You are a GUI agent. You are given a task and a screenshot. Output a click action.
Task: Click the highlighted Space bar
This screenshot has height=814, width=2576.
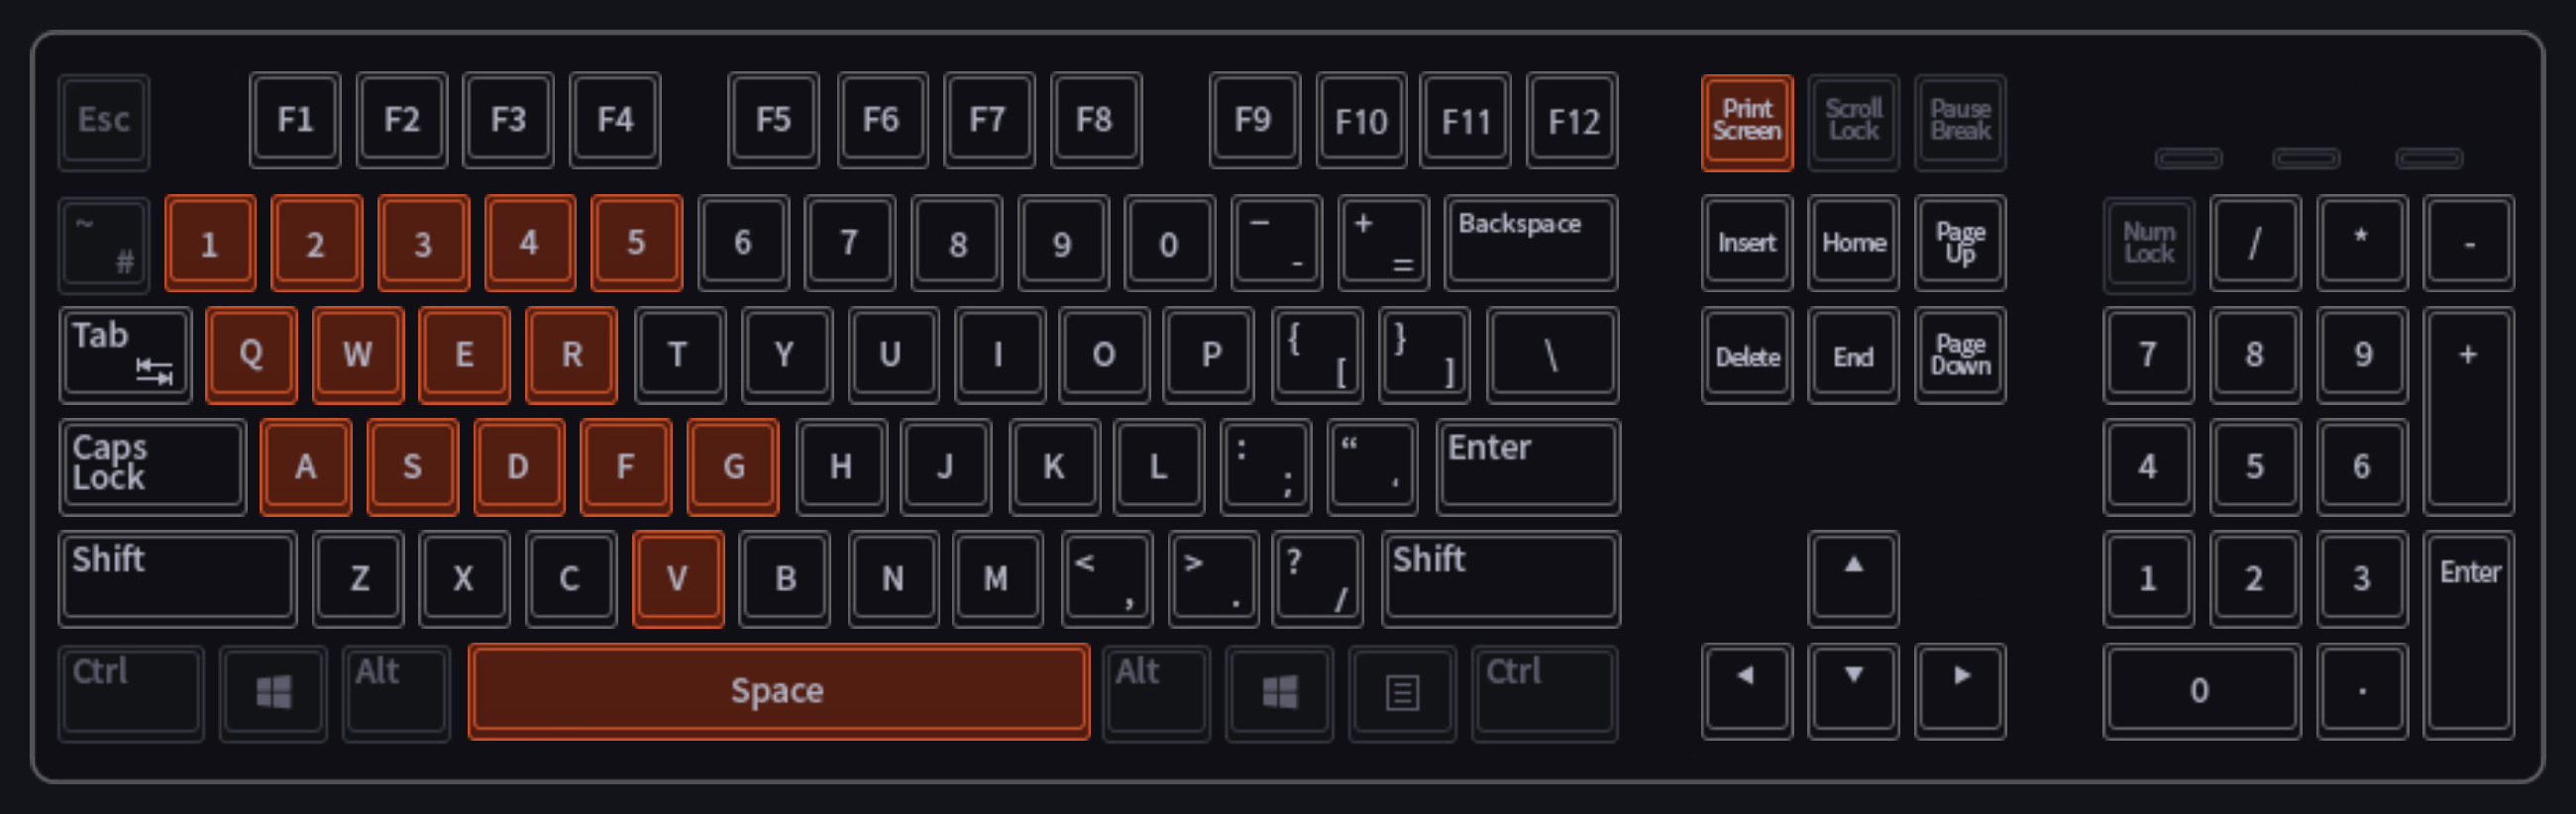coord(778,692)
